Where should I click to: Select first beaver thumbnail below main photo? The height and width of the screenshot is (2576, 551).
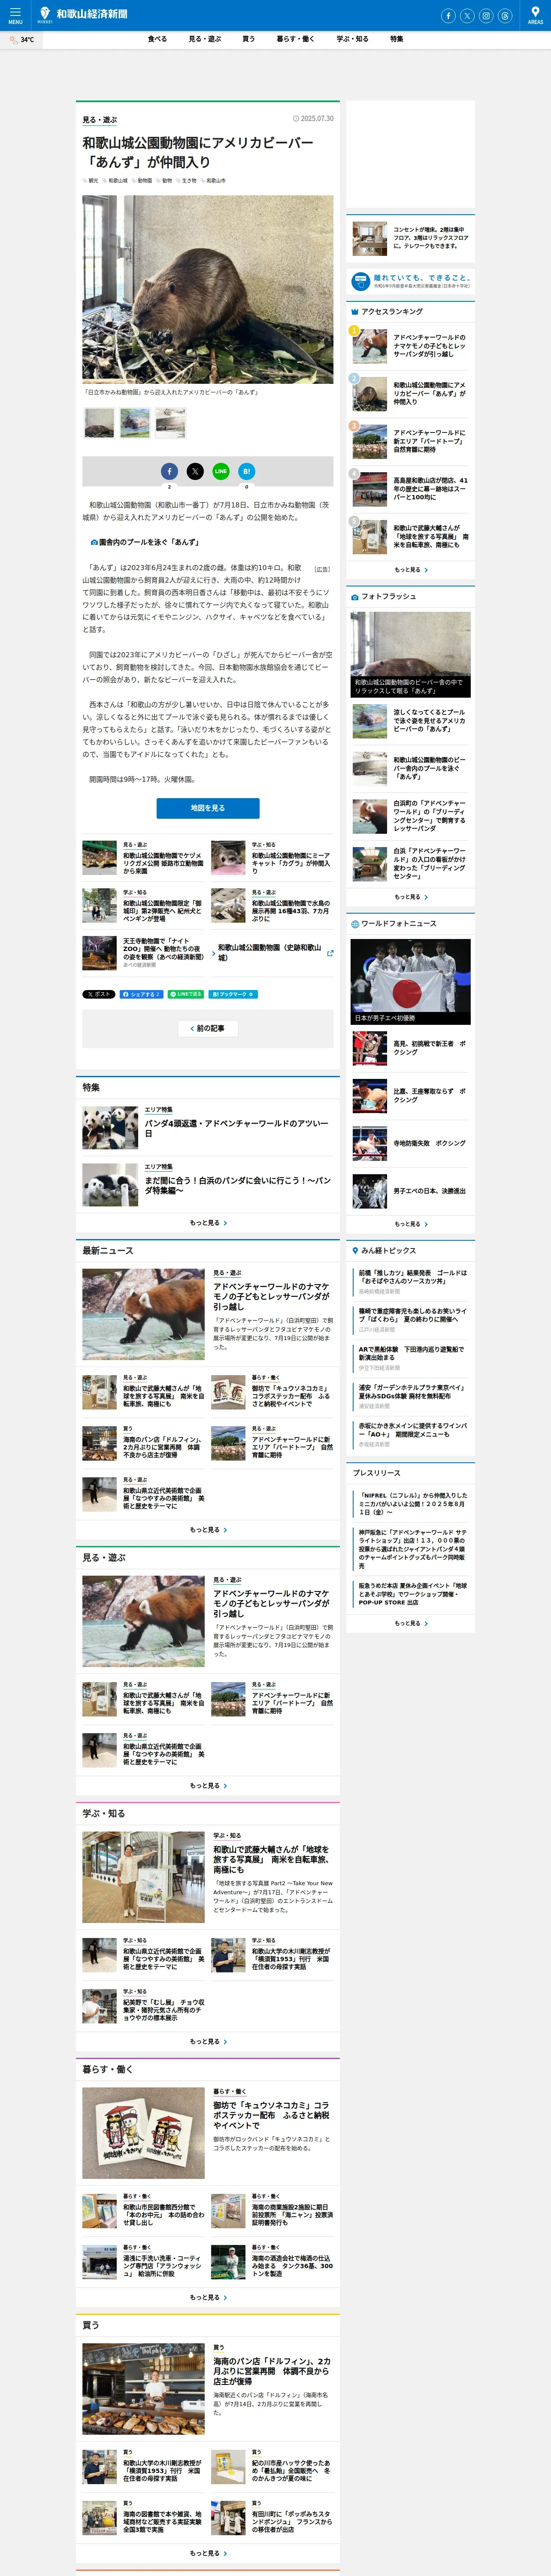coord(99,423)
